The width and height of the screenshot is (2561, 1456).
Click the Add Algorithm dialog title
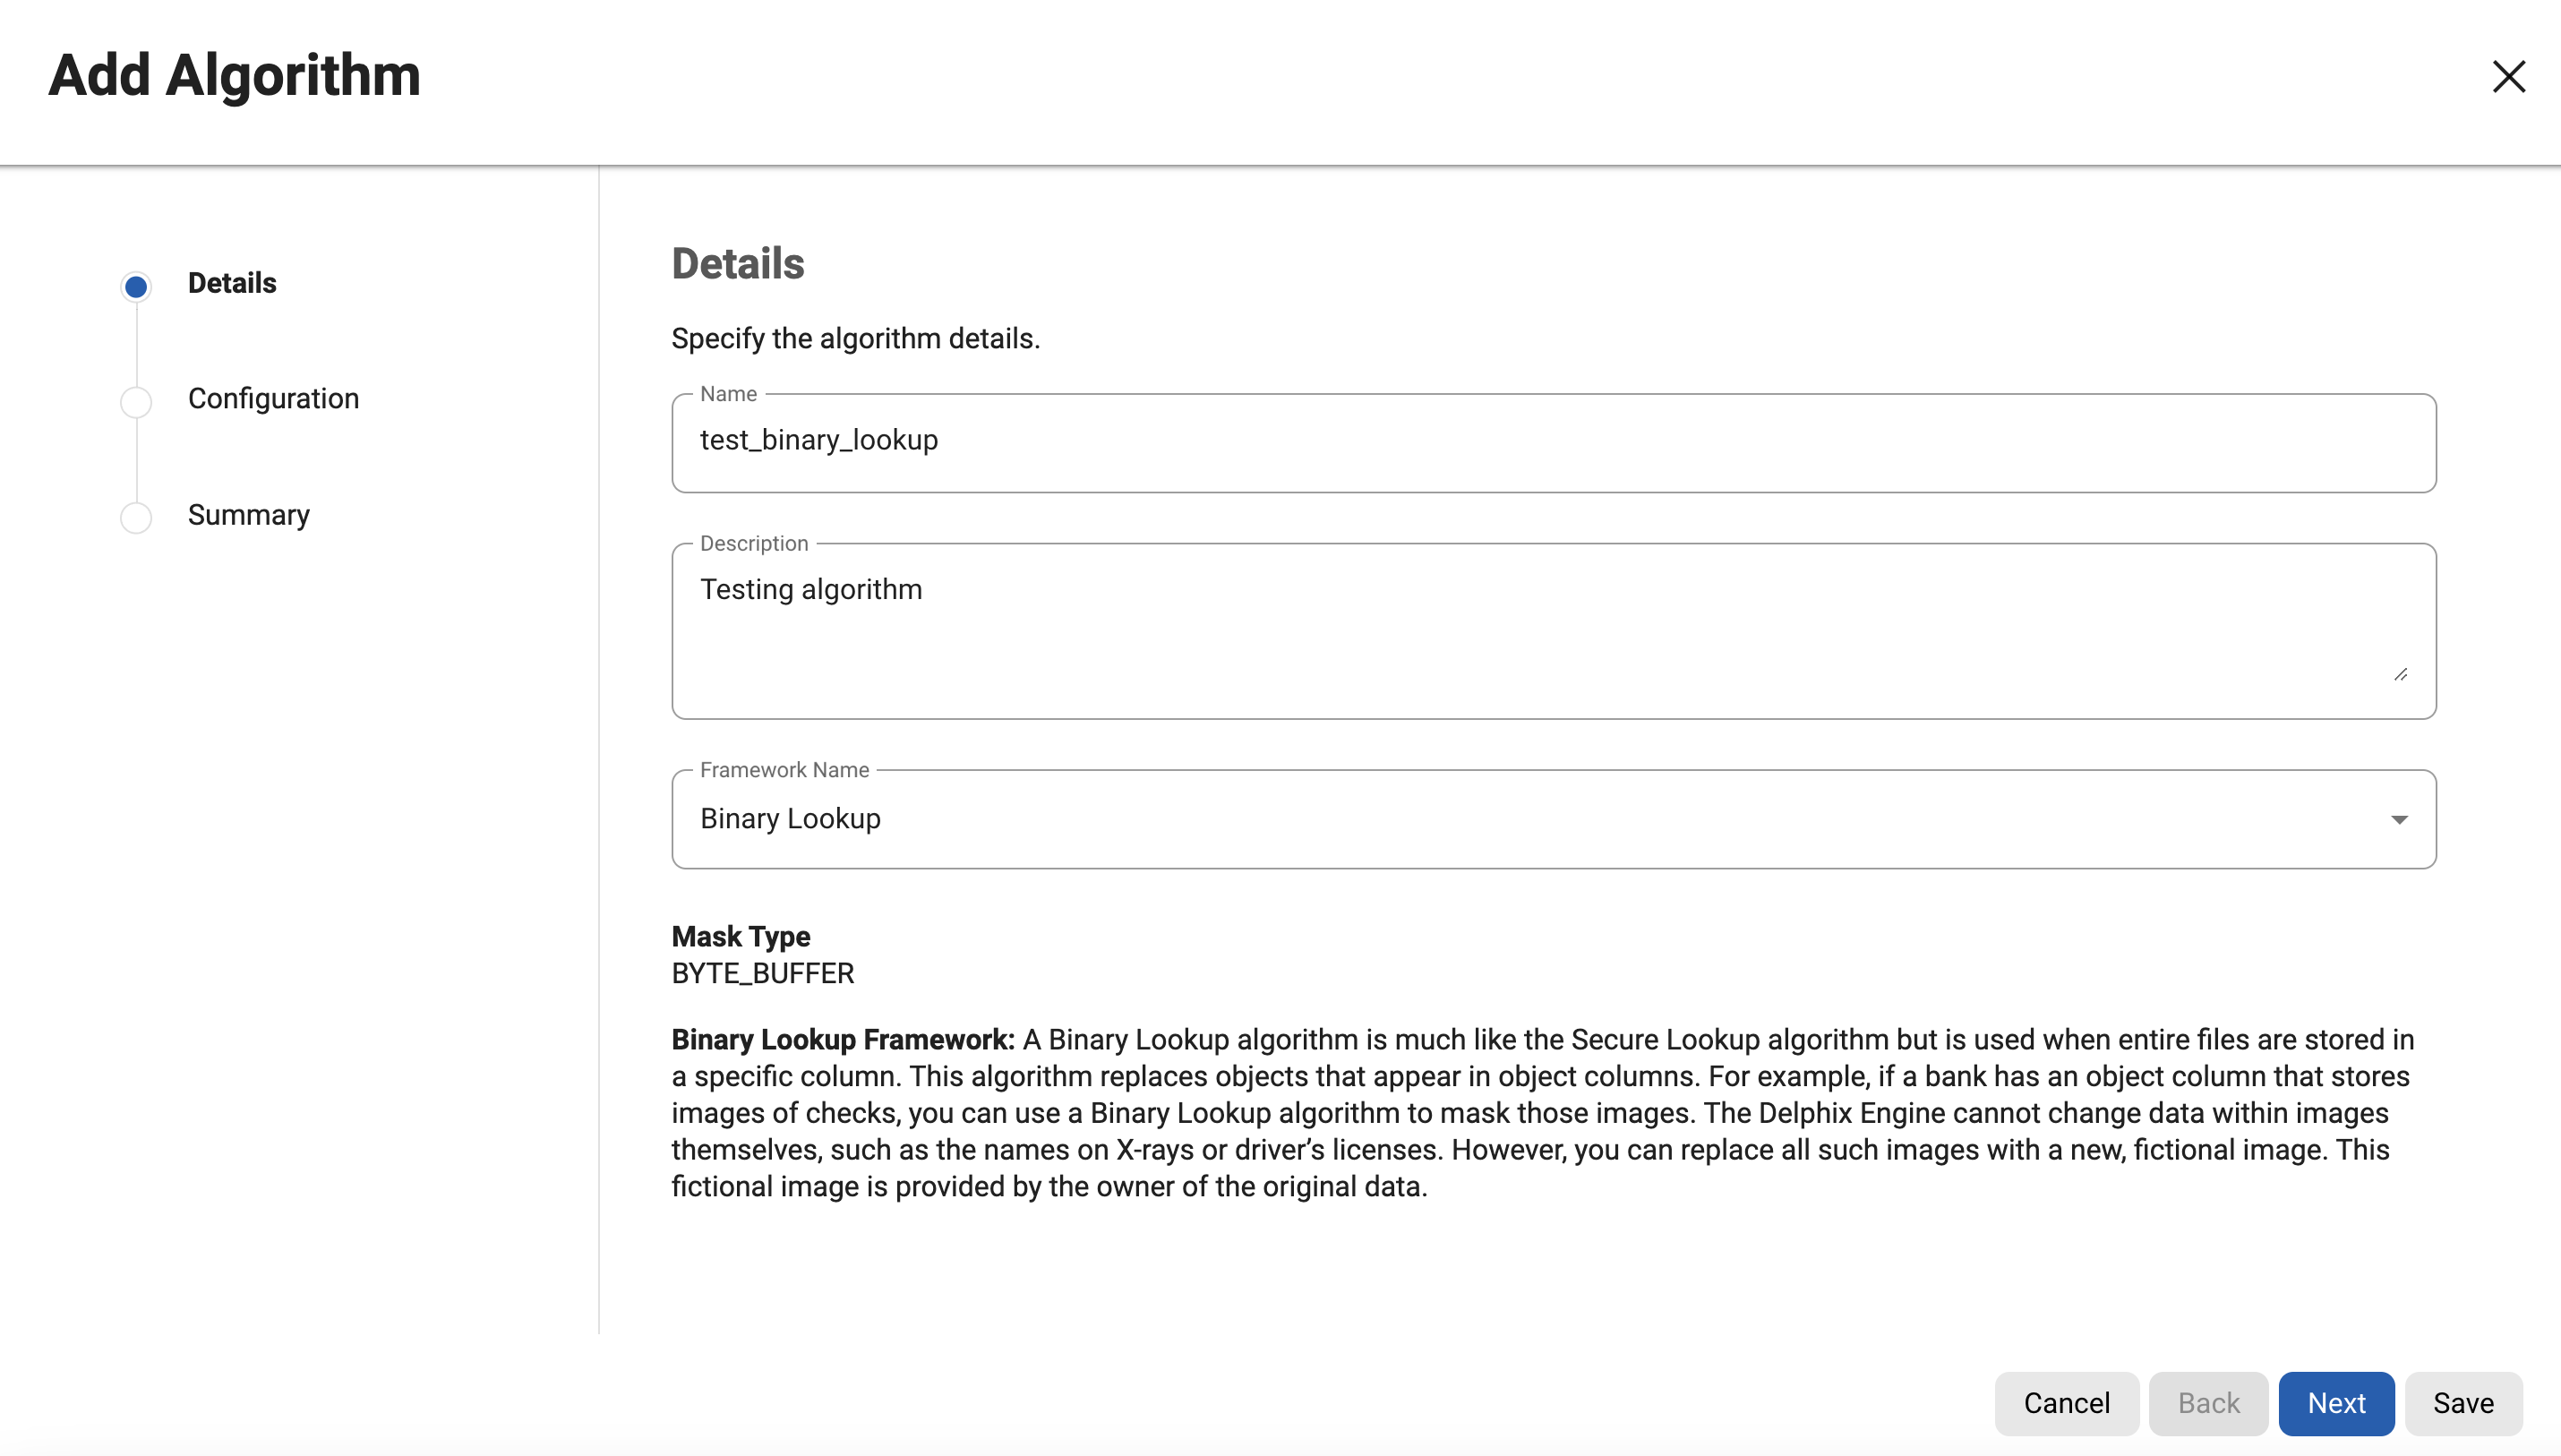235,76
